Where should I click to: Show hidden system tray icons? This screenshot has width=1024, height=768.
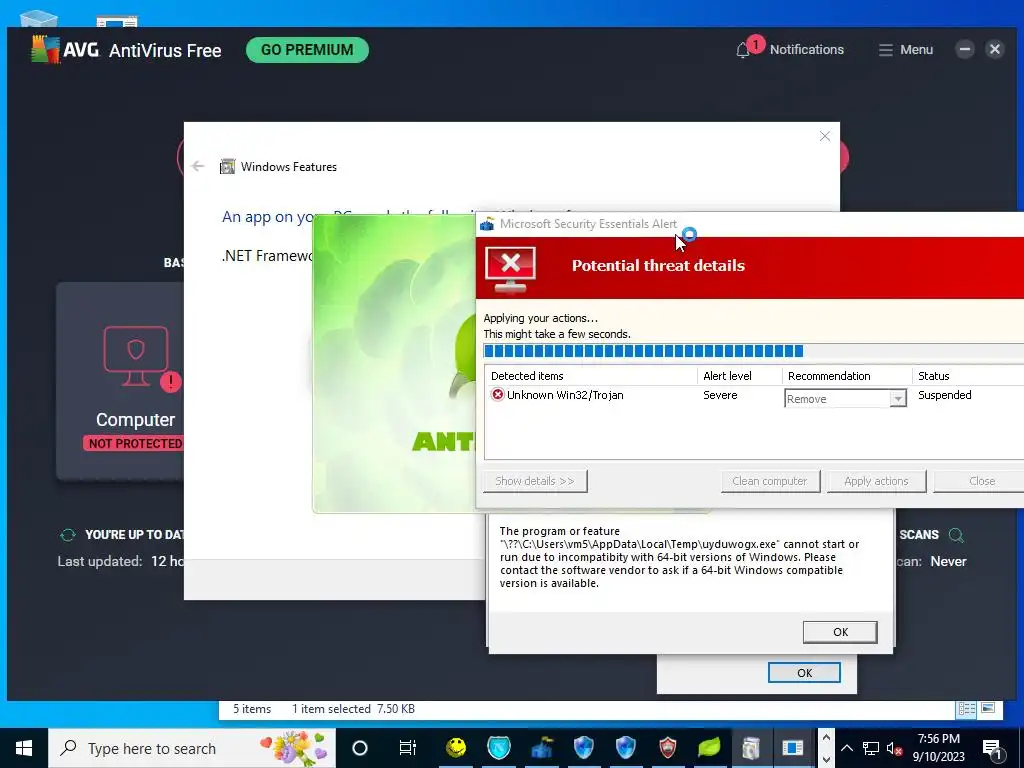(x=847, y=748)
